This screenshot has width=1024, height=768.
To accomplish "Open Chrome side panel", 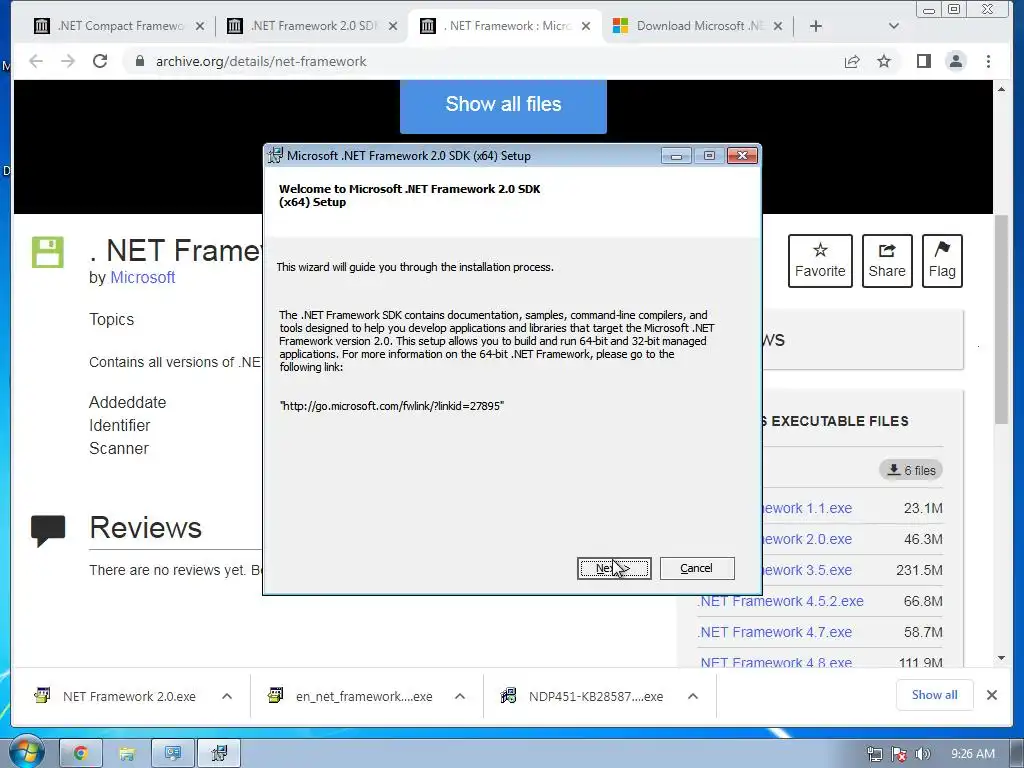I will [923, 61].
